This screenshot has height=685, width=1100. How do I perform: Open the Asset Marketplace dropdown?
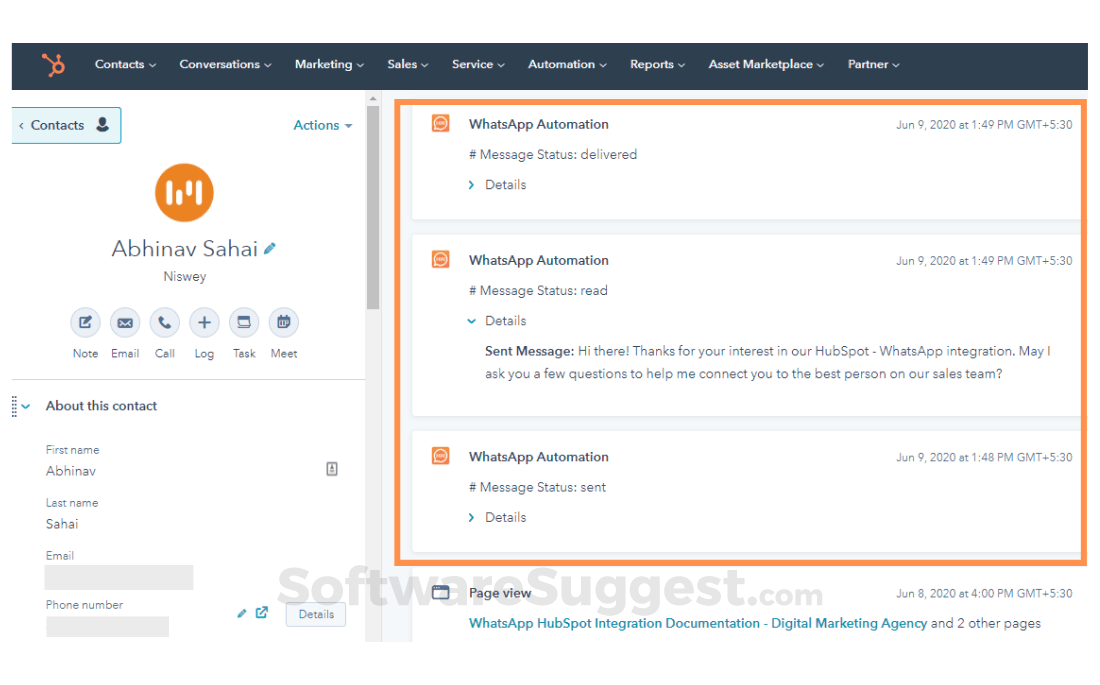(766, 65)
